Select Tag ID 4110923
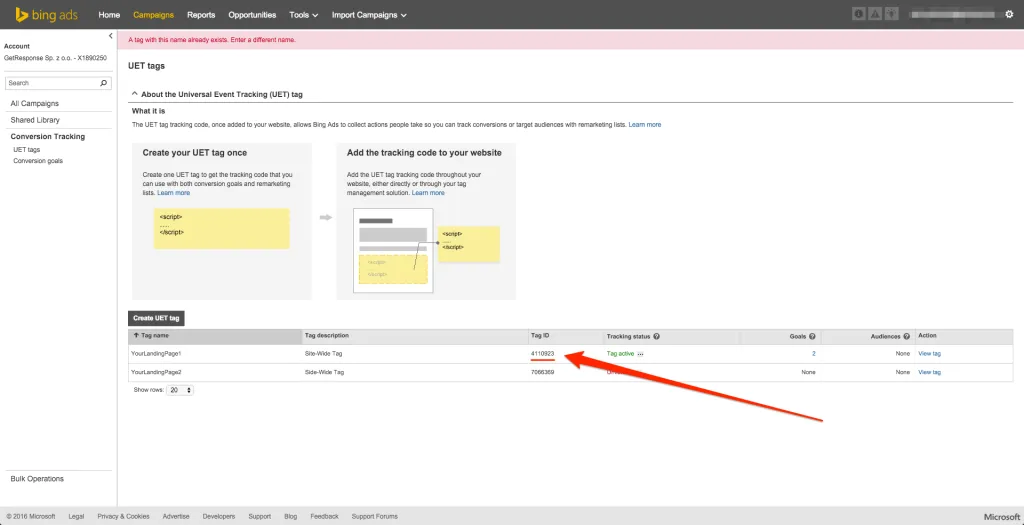 coord(543,353)
